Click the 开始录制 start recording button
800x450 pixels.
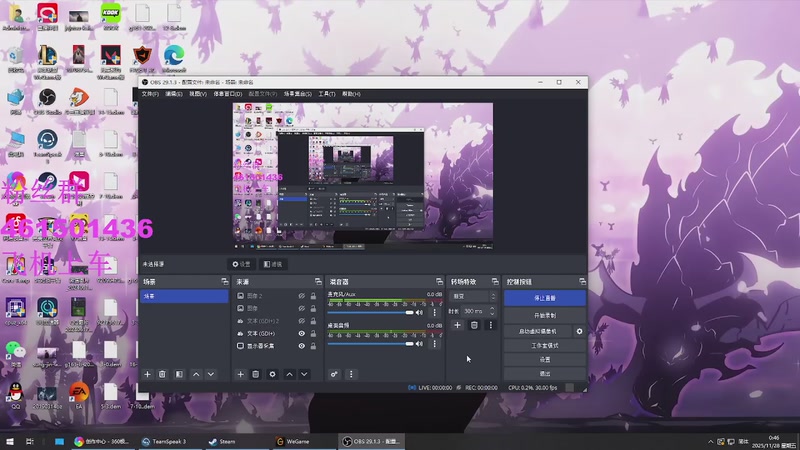[544, 316]
